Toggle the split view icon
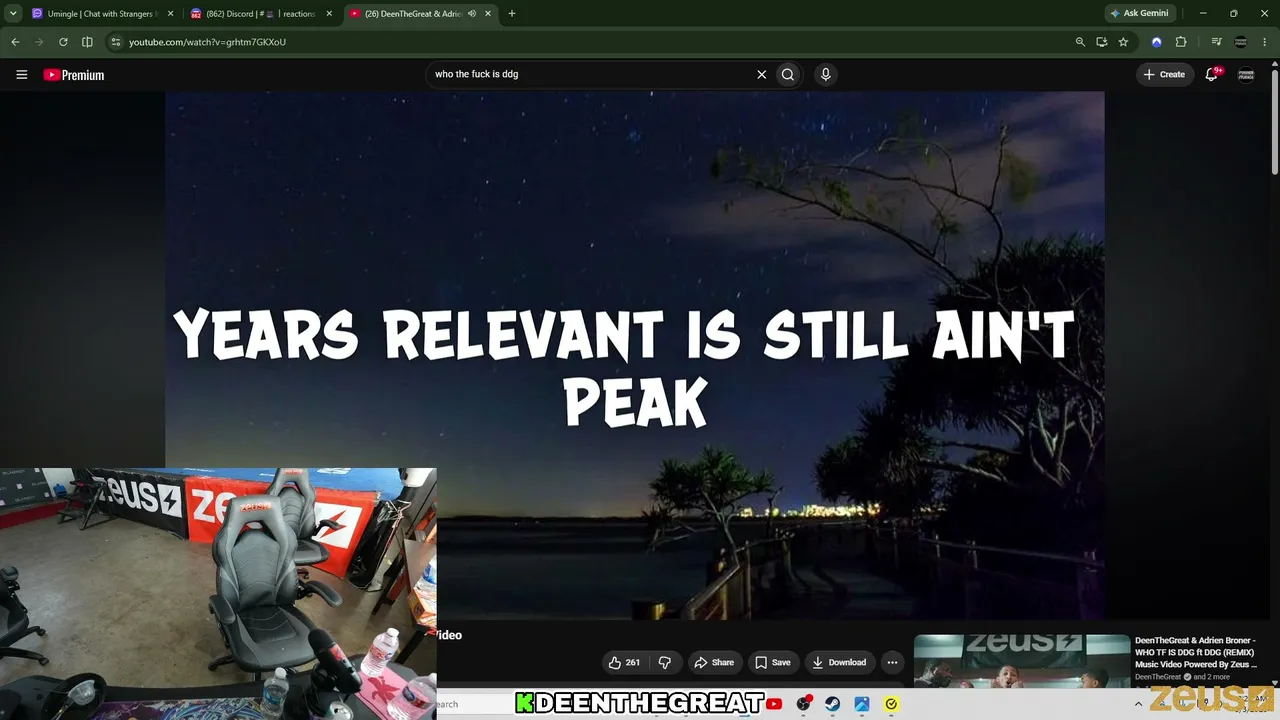Image resolution: width=1280 pixels, height=720 pixels. [87, 42]
